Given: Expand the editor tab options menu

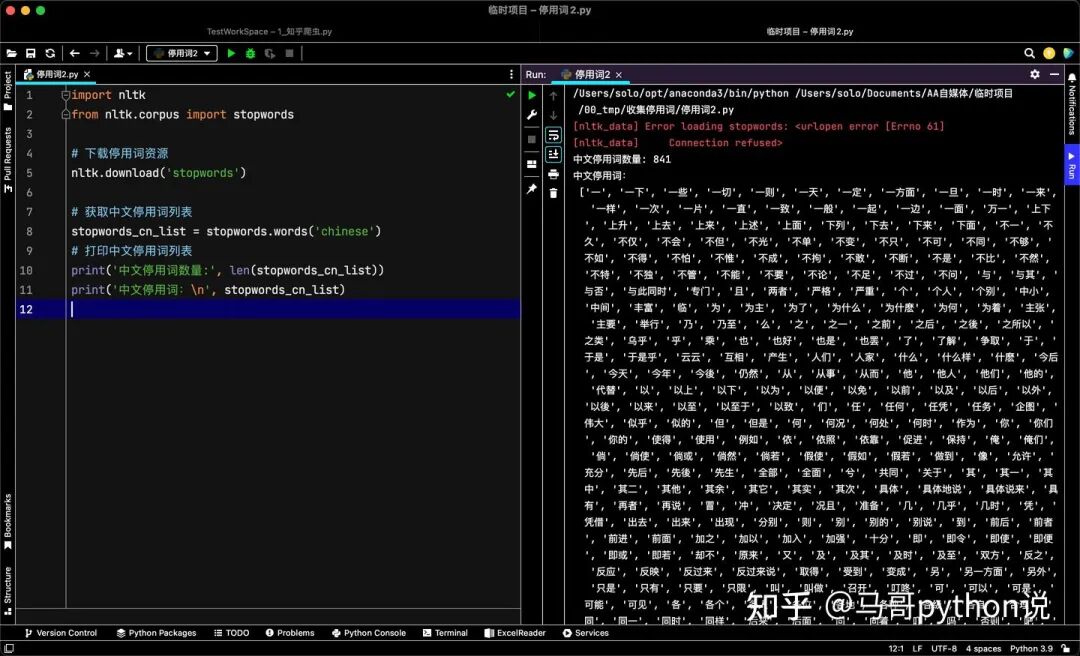Looking at the screenshot, I should point(511,74).
